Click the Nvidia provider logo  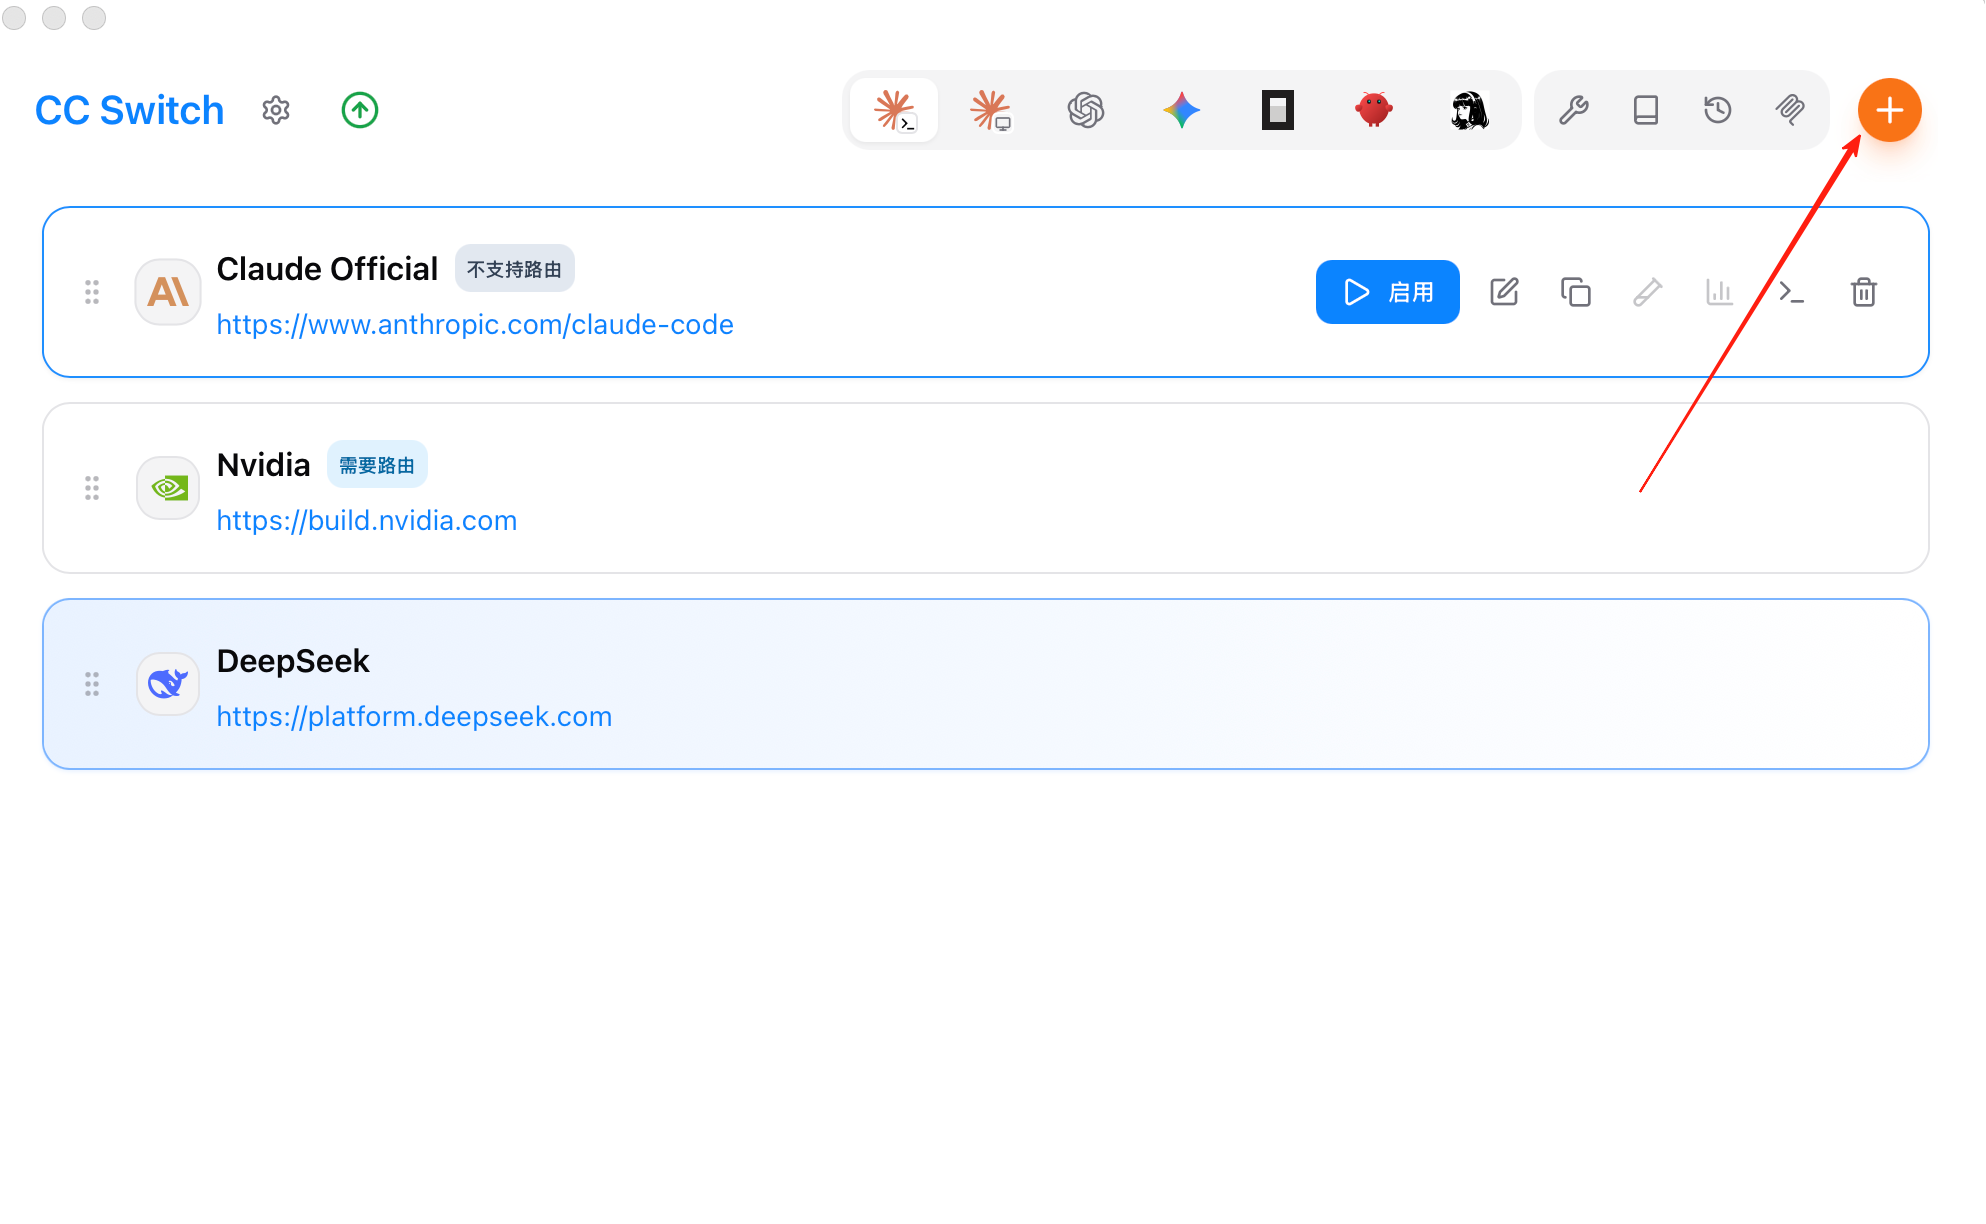[x=168, y=488]
